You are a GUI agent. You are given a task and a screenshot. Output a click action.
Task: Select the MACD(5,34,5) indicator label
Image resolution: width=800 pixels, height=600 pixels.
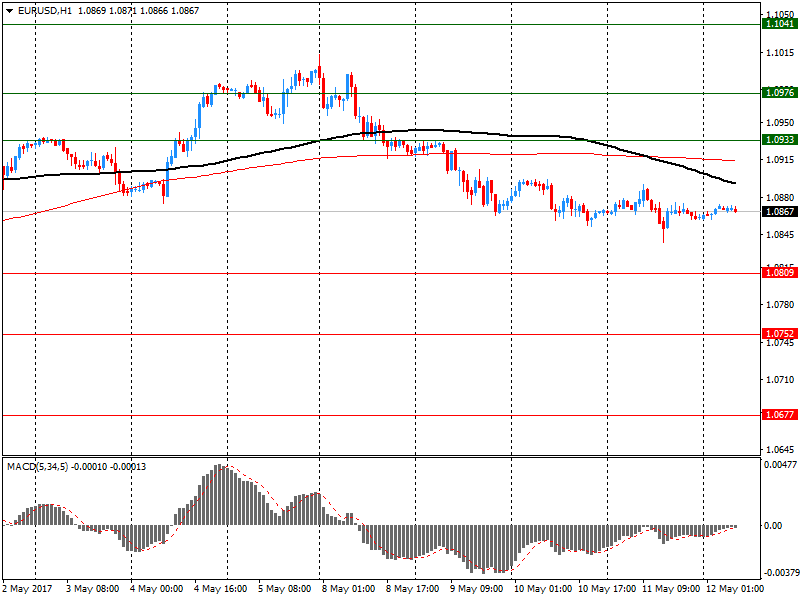pos(37,467)
